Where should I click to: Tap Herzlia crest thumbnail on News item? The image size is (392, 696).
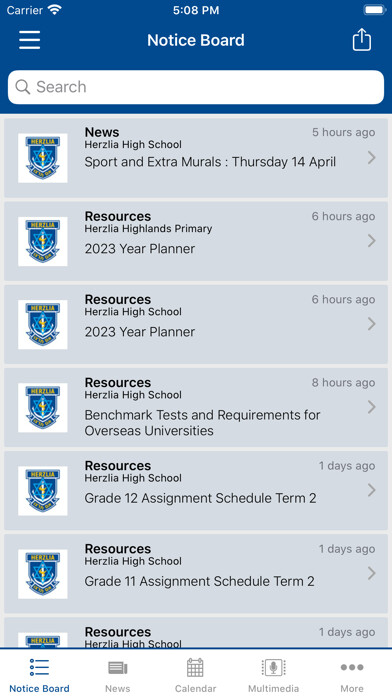pyautogui.click(x=43, y=158)
